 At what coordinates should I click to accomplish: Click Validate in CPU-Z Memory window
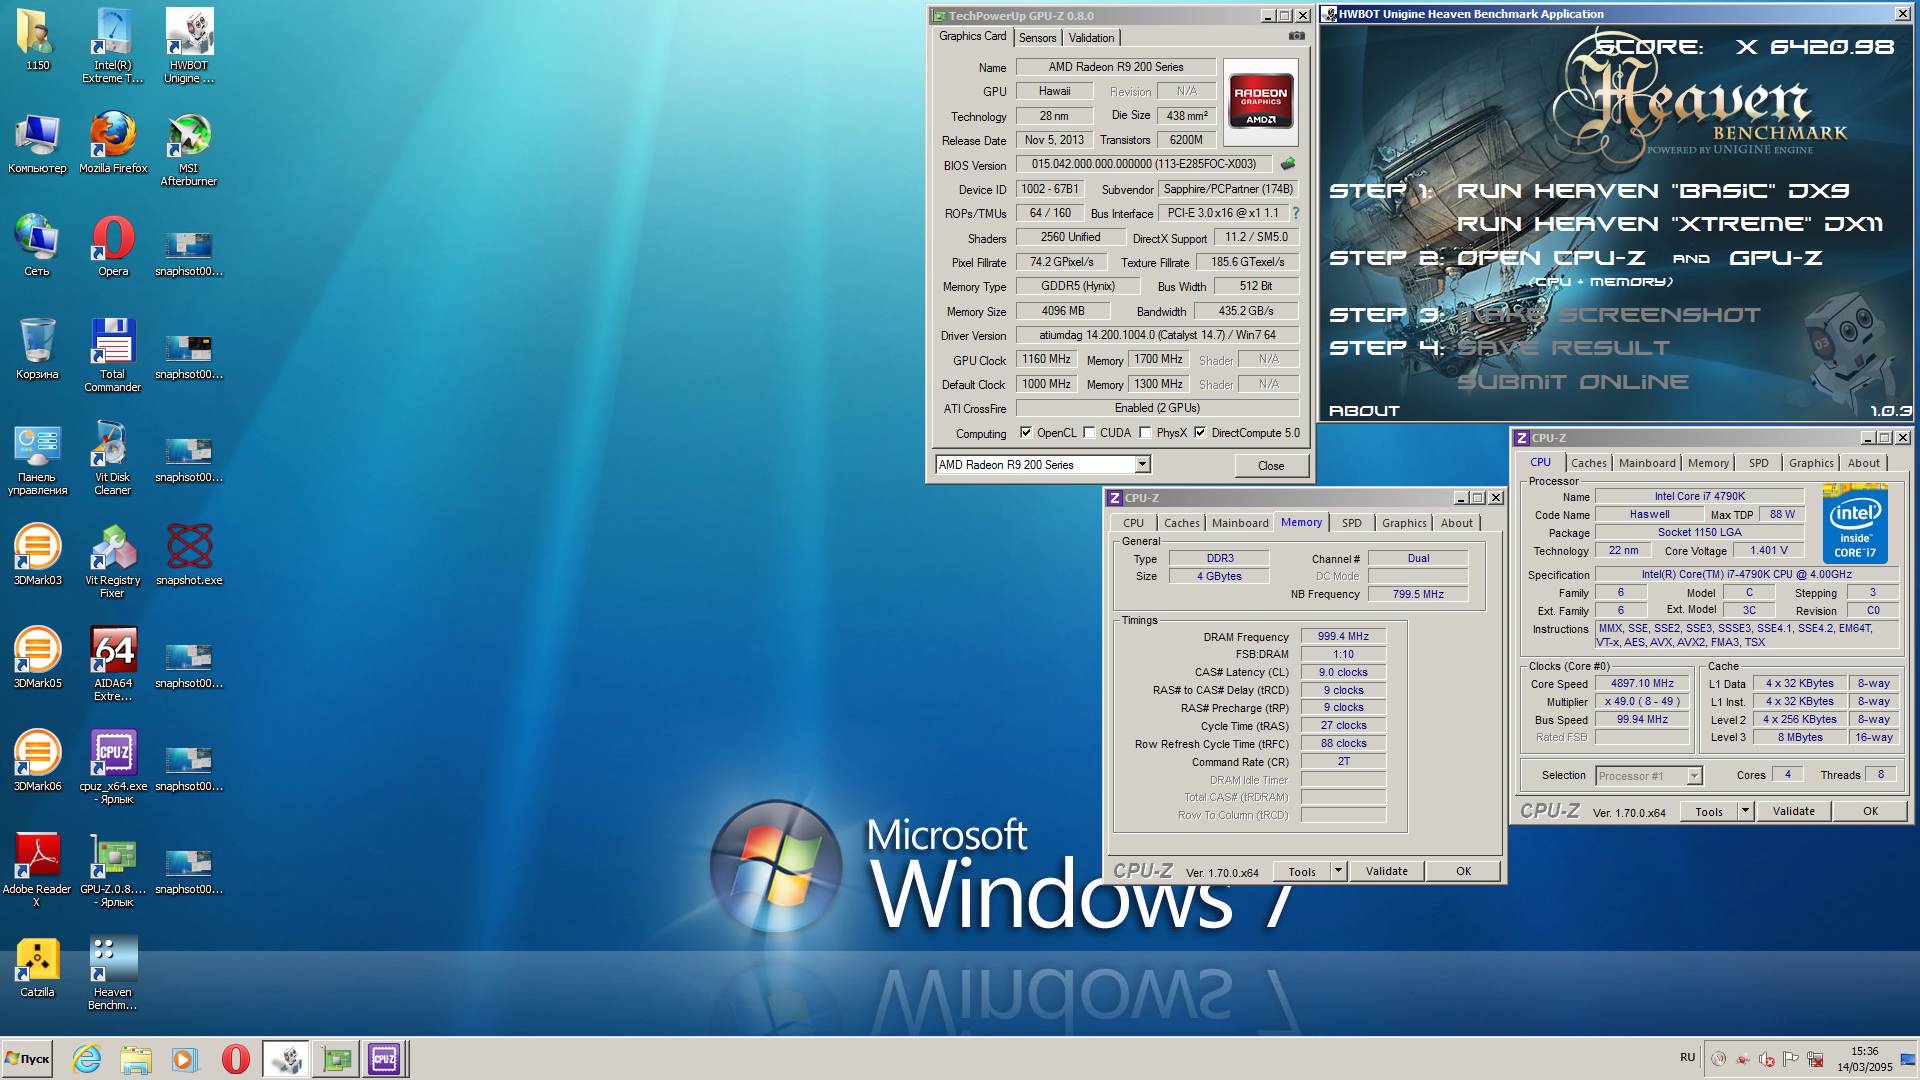pyautogui.click(x=1387, y=871)
